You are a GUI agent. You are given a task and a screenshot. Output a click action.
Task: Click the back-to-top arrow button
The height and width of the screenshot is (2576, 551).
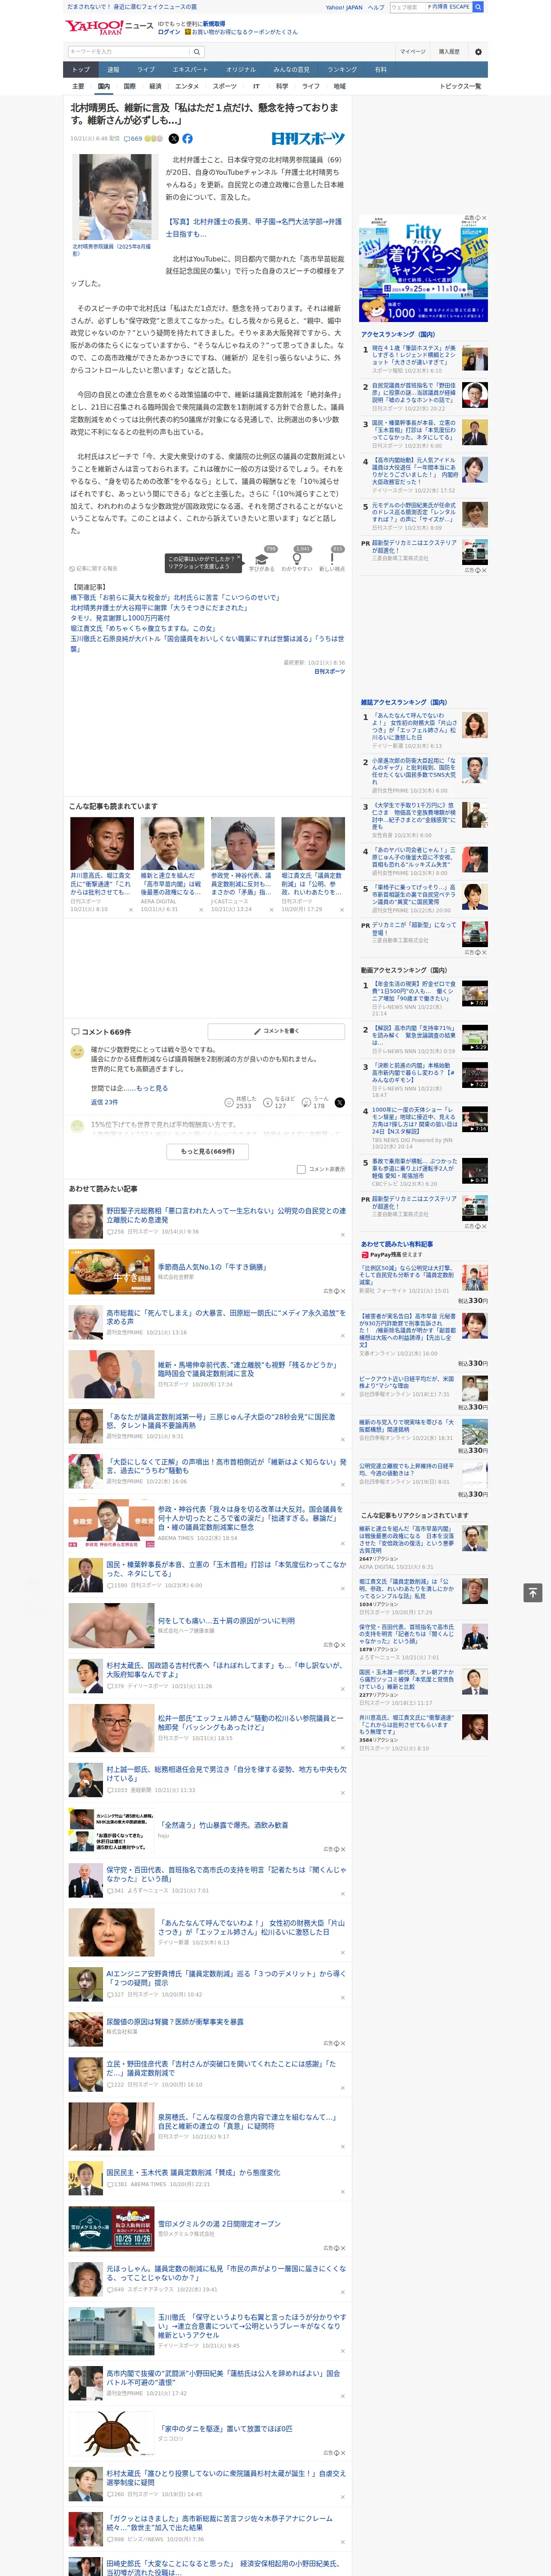pos(533,1593)
